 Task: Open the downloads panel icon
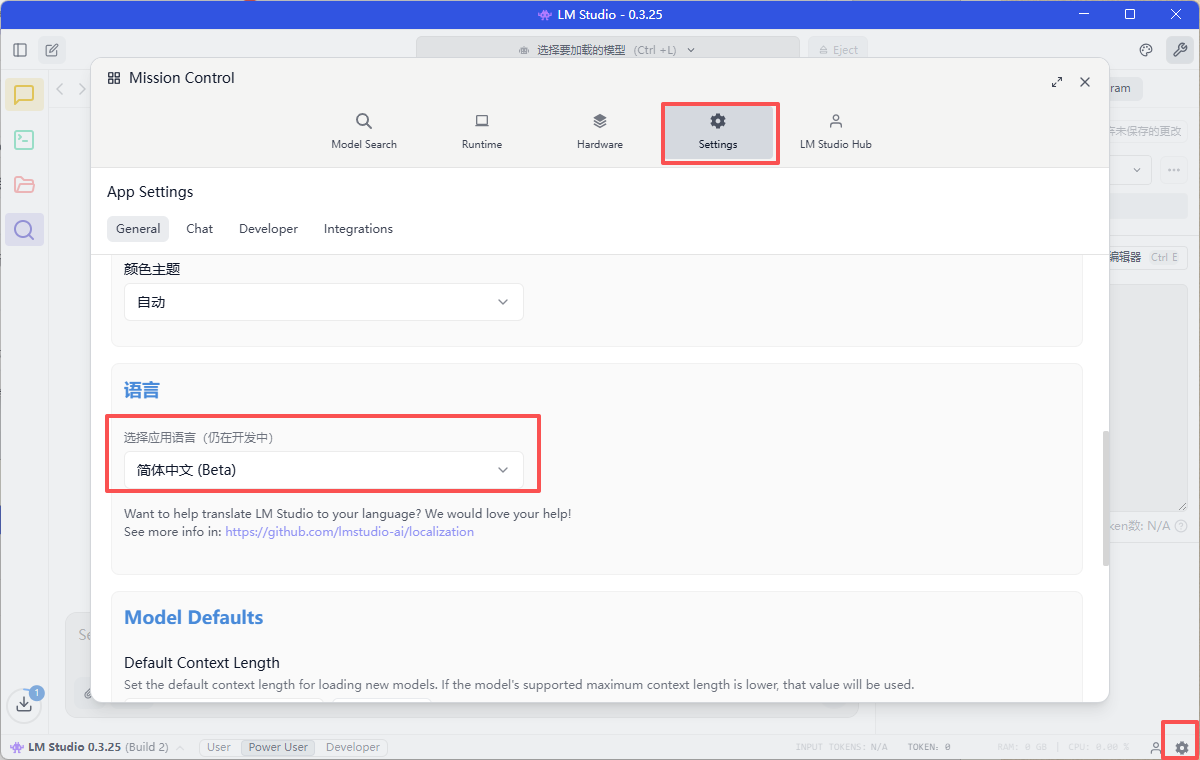[25, 704]
